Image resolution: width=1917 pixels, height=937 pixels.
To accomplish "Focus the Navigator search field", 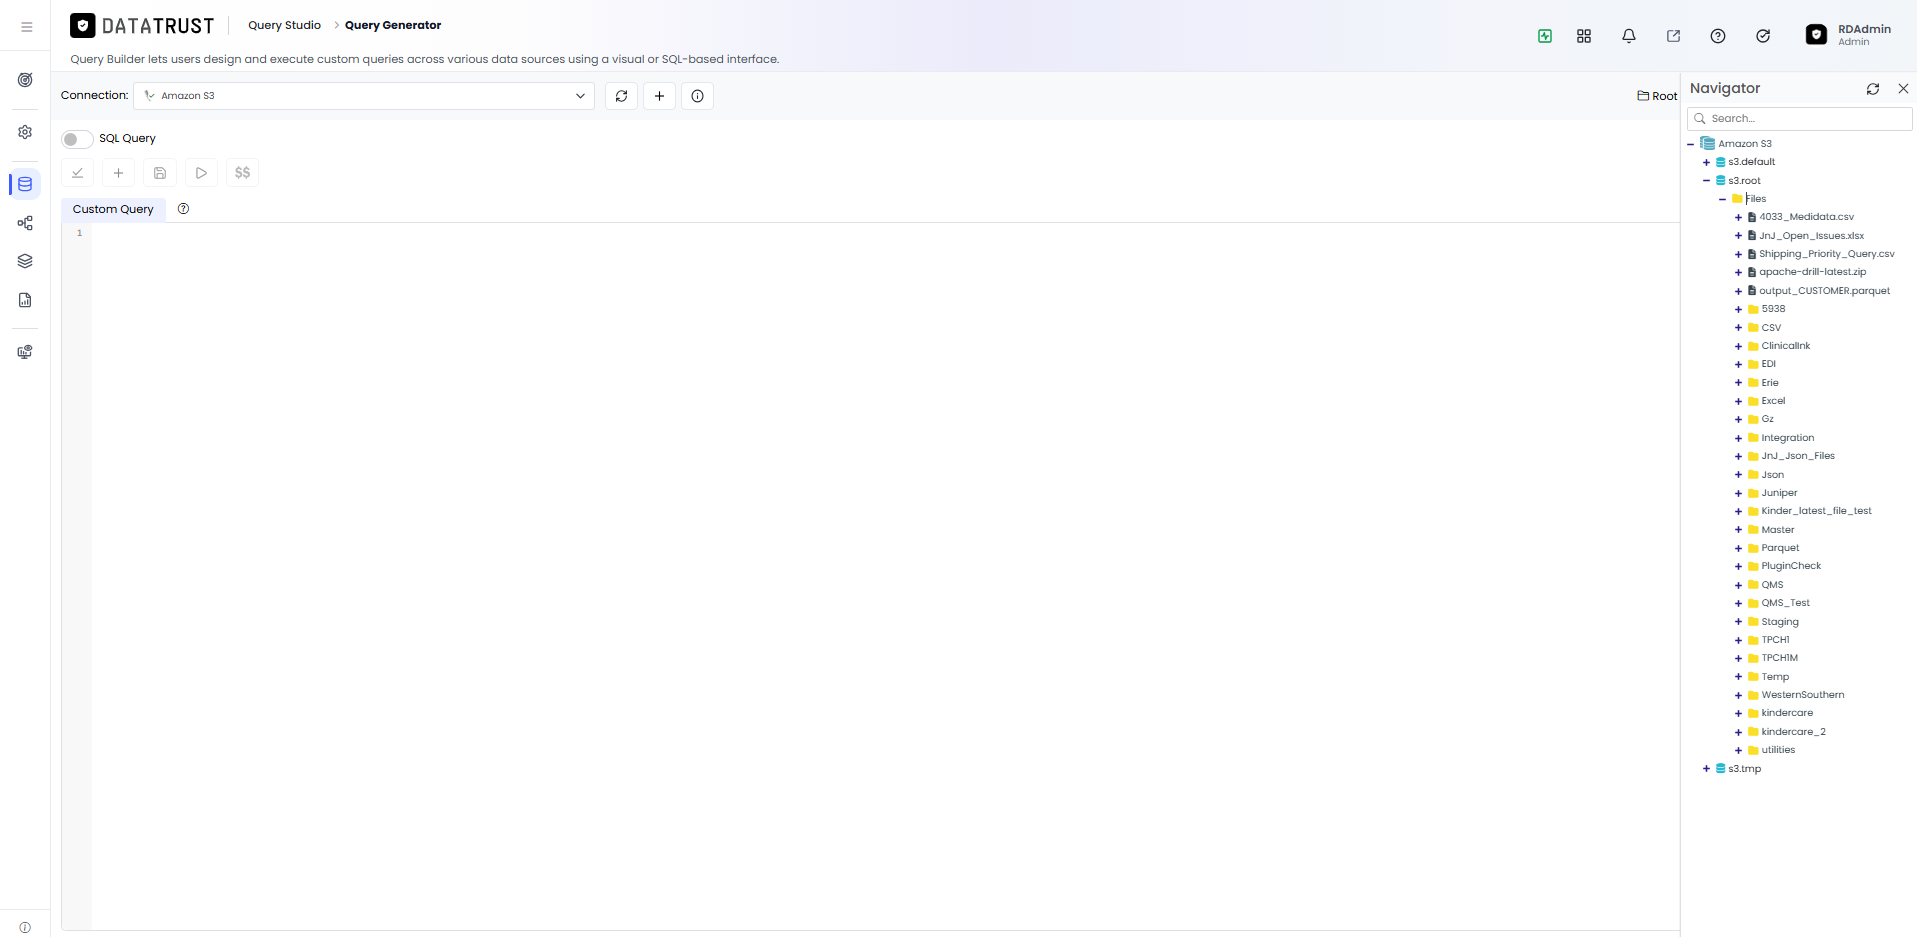I will point(1799,118).
